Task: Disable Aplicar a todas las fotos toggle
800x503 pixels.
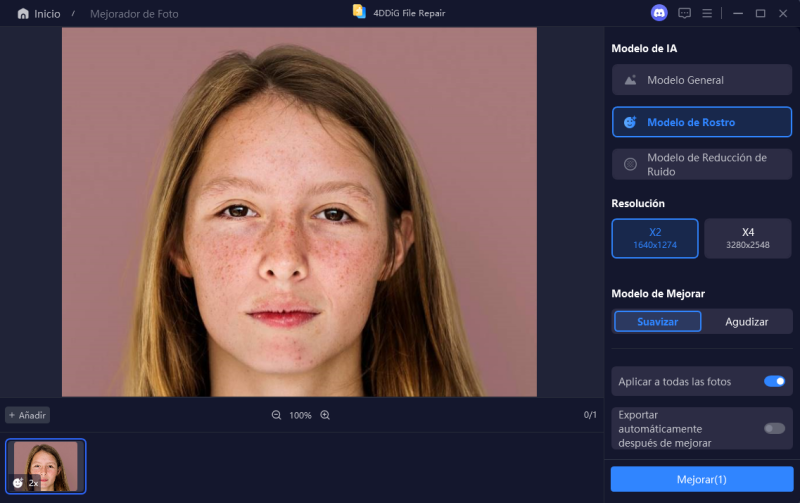Action: pyautogui.click(x=774, y=381)
